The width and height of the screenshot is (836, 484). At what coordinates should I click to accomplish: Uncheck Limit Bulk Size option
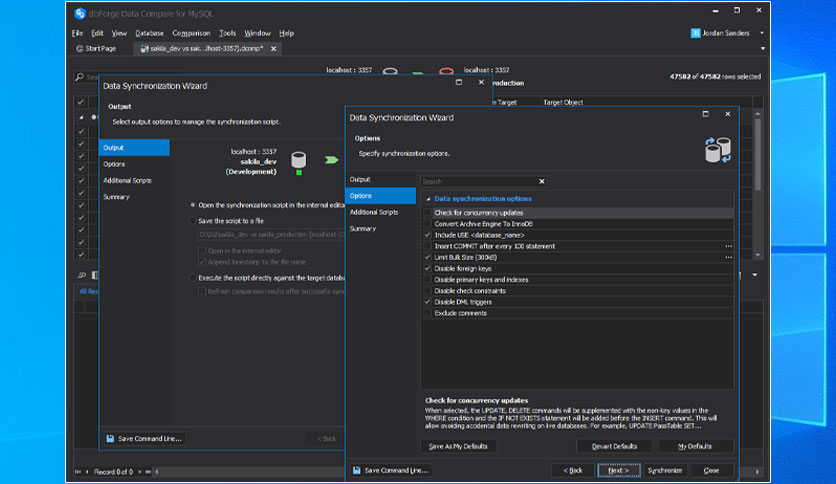428,257
